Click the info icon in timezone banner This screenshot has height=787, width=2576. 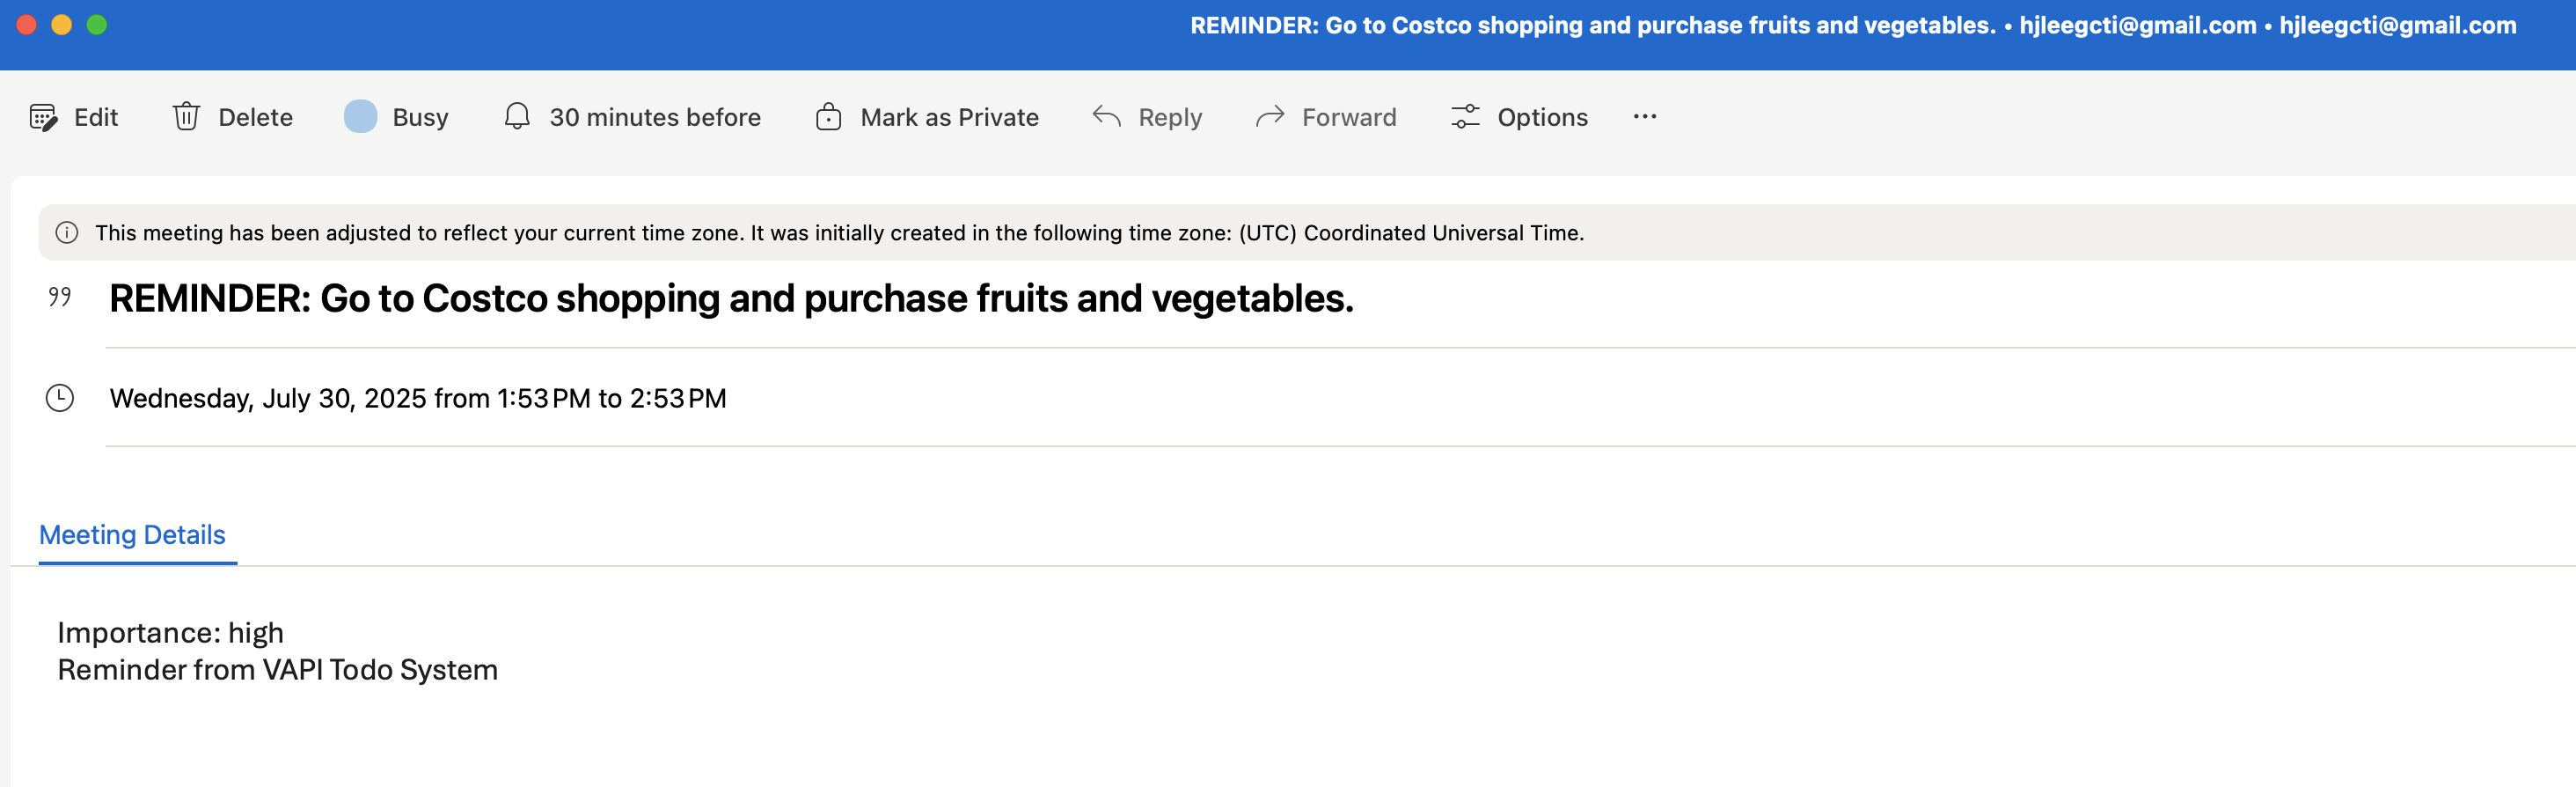point(67,233)
